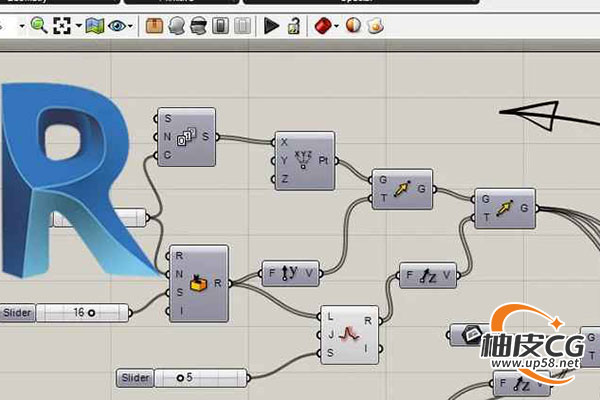Screen dimensions: 600x400
Task: Click the blindfolded head no-preview icon
Action: [198, 26]
